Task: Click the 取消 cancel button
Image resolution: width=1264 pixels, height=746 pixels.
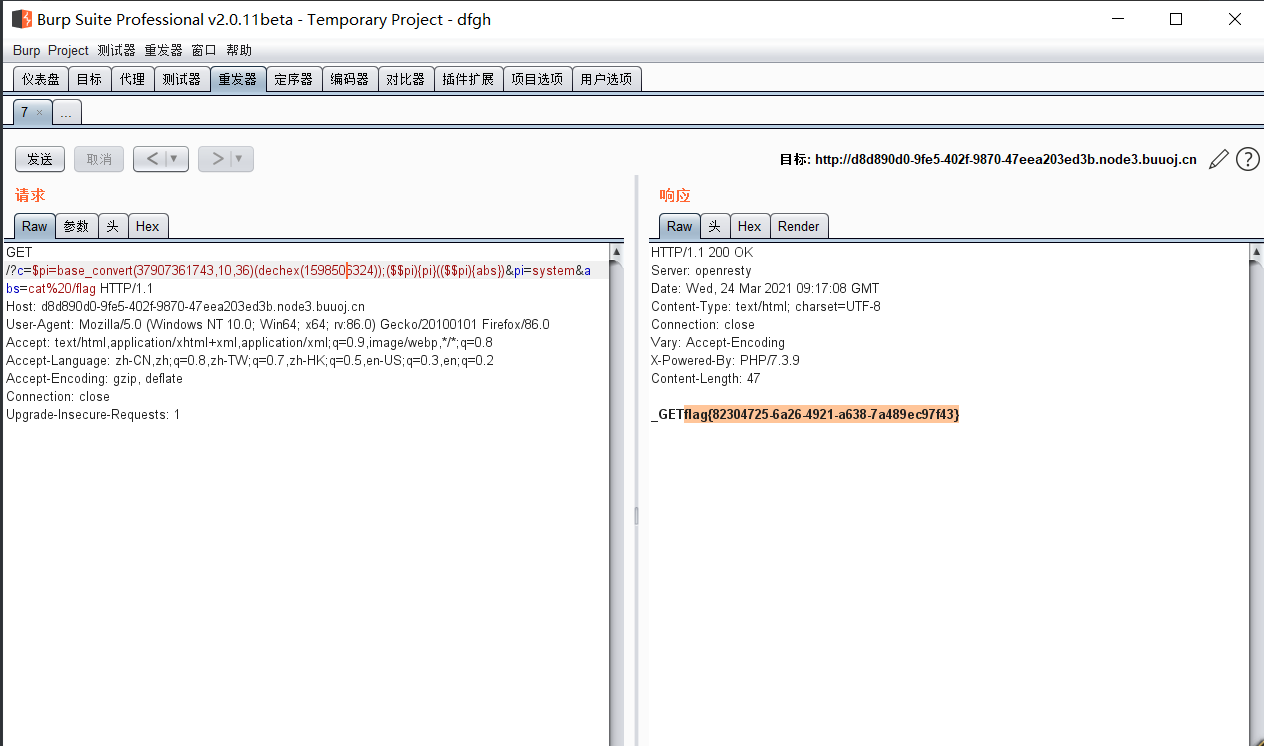Action: tap(99, 159)
